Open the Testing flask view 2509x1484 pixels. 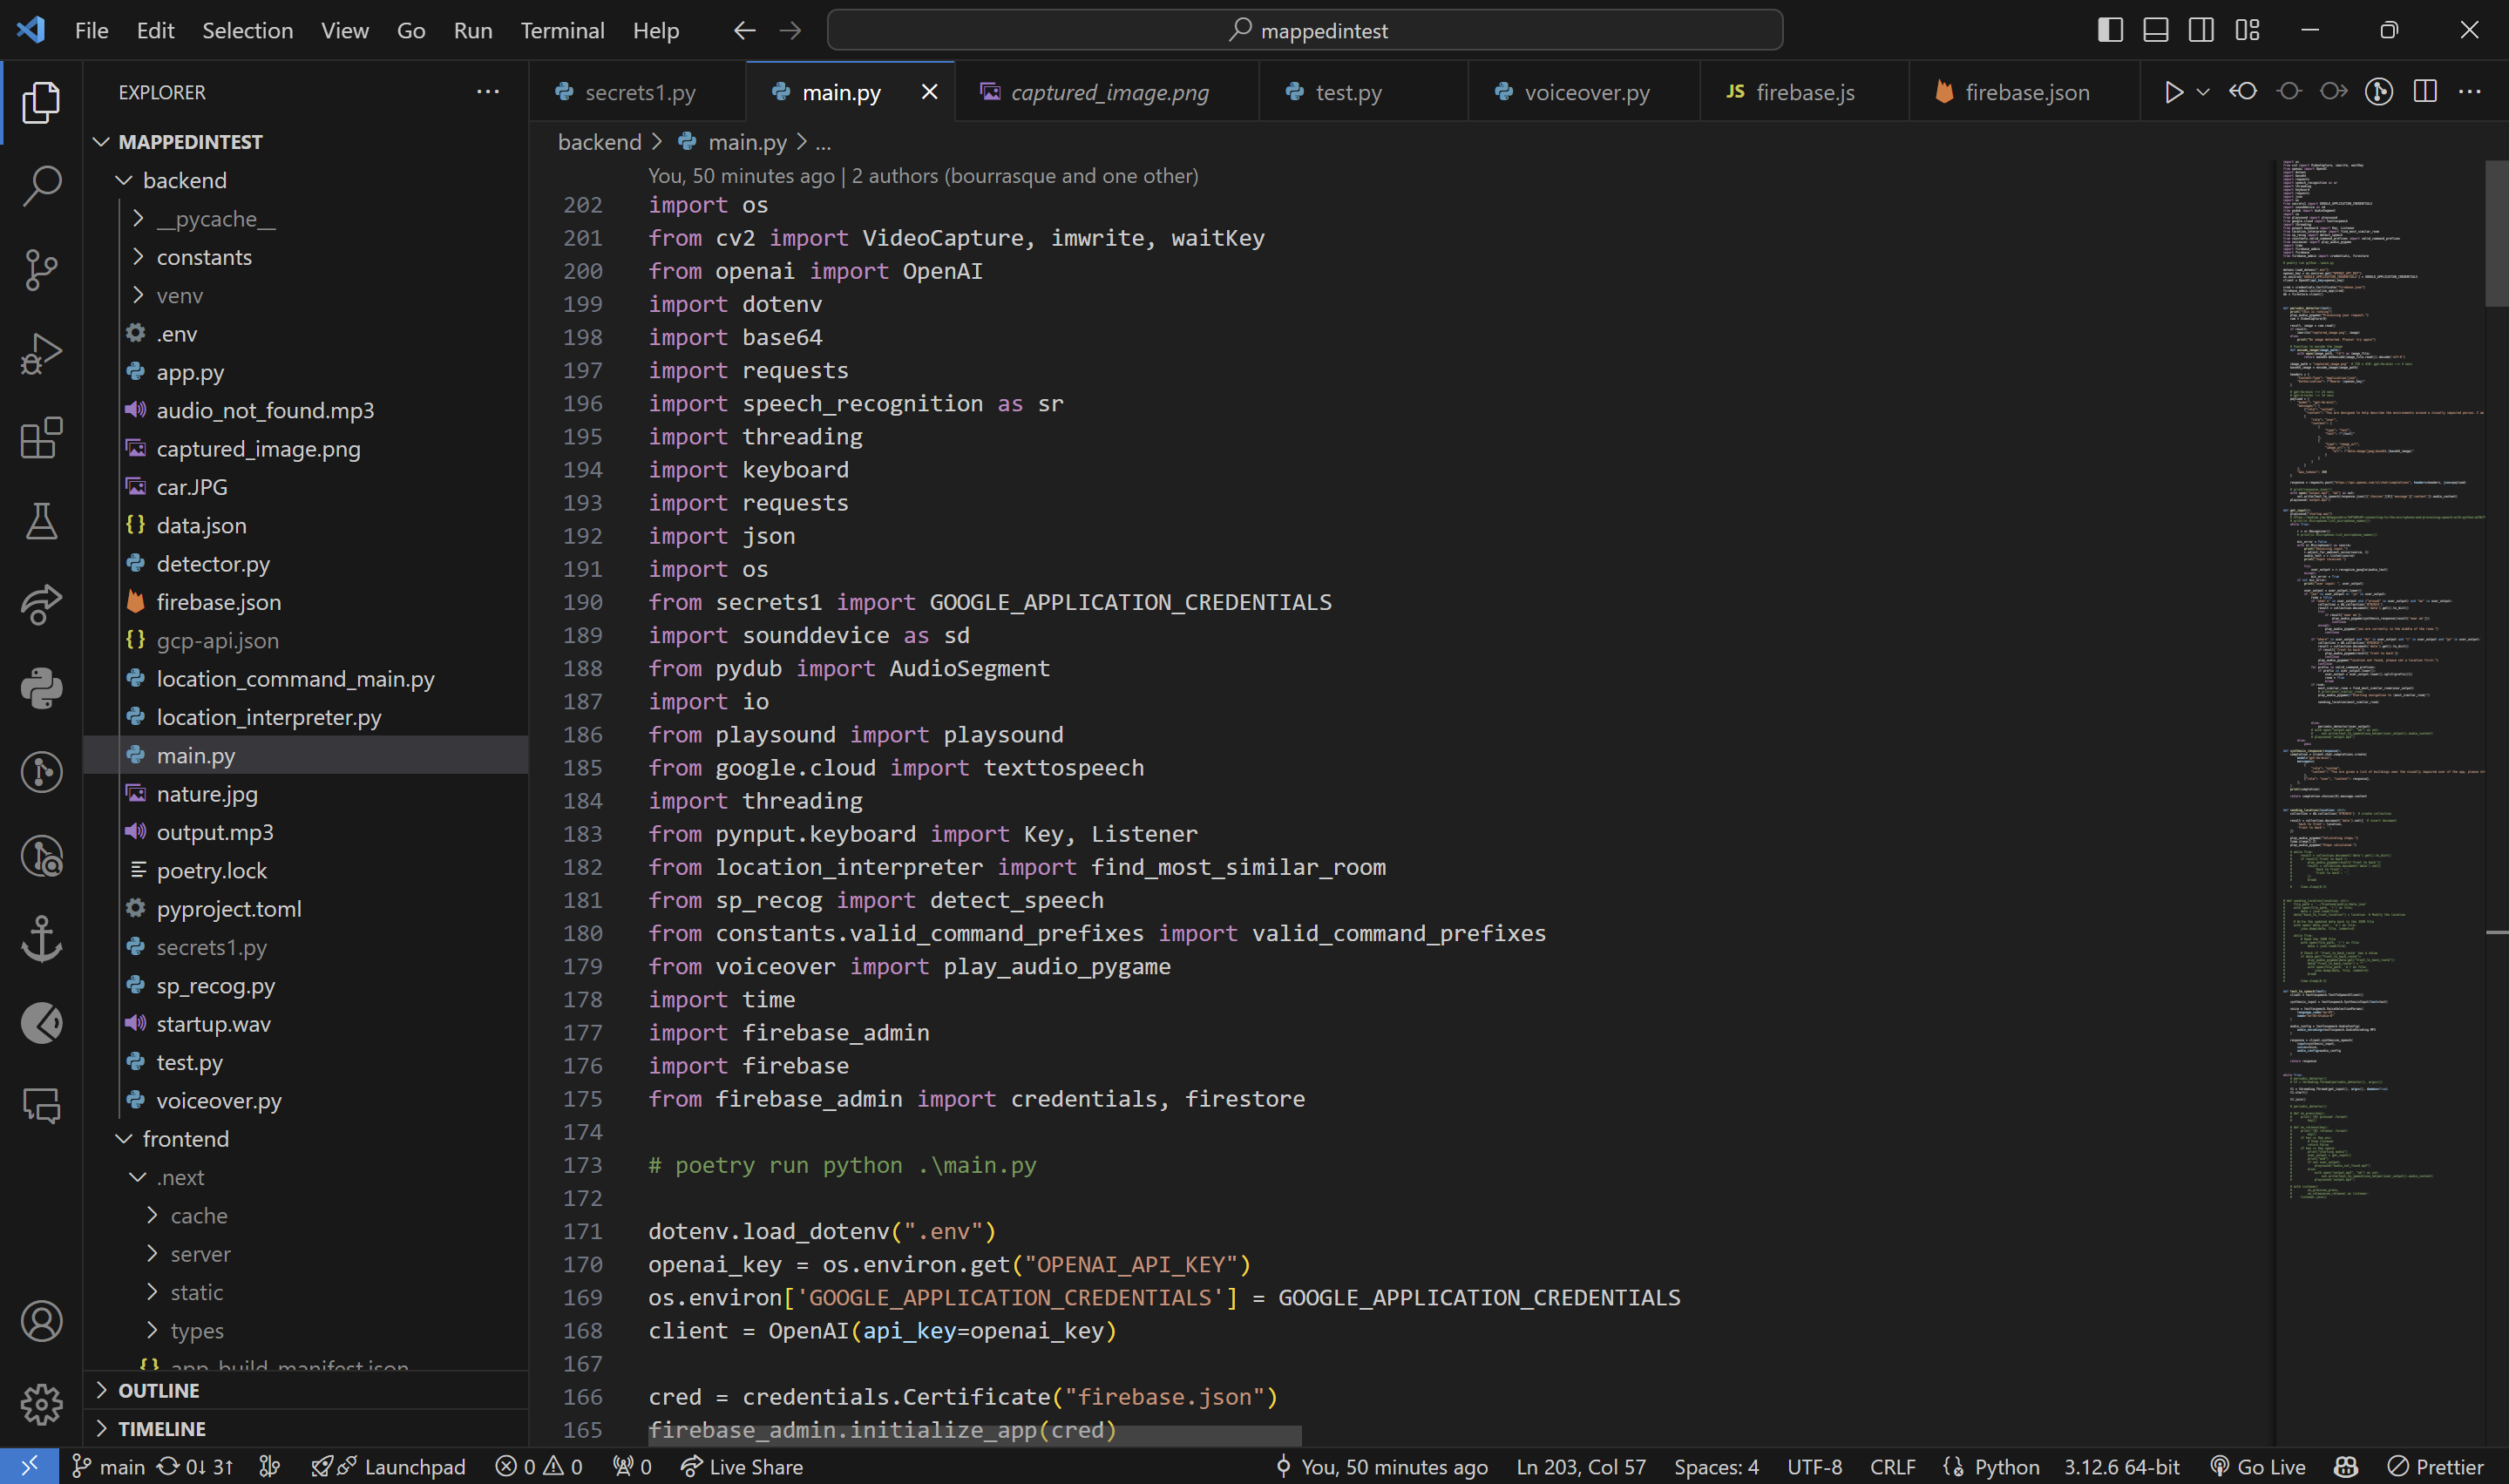[x=41, y=521]
